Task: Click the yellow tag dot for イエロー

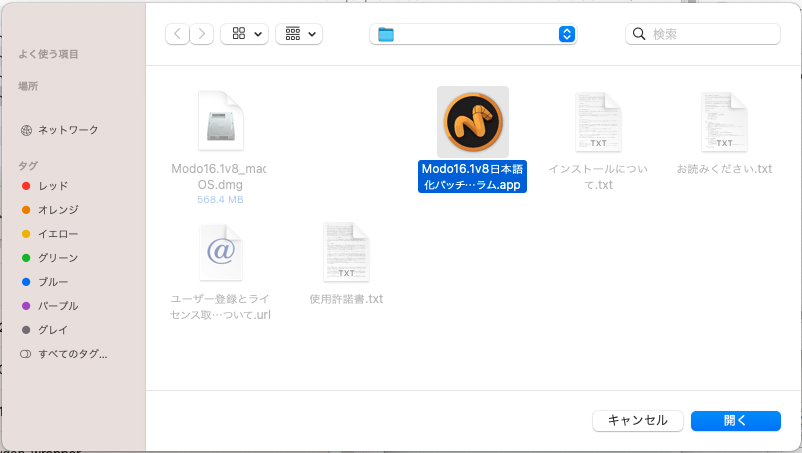Action: point(26,234)
